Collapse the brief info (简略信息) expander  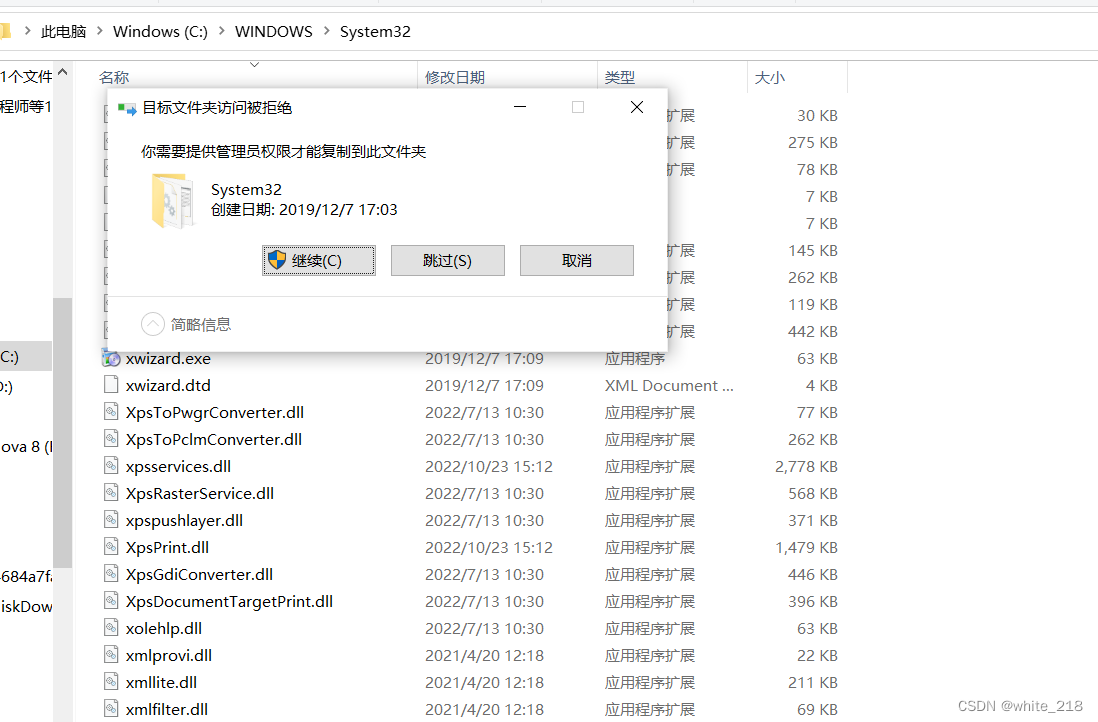[153, 324]
